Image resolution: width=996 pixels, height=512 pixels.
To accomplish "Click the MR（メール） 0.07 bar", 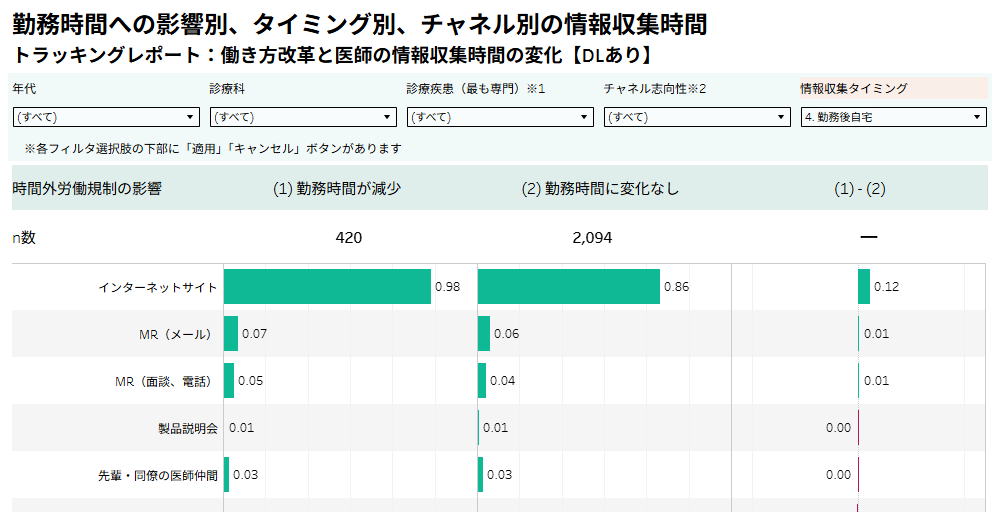I will [x=231, y=333].
